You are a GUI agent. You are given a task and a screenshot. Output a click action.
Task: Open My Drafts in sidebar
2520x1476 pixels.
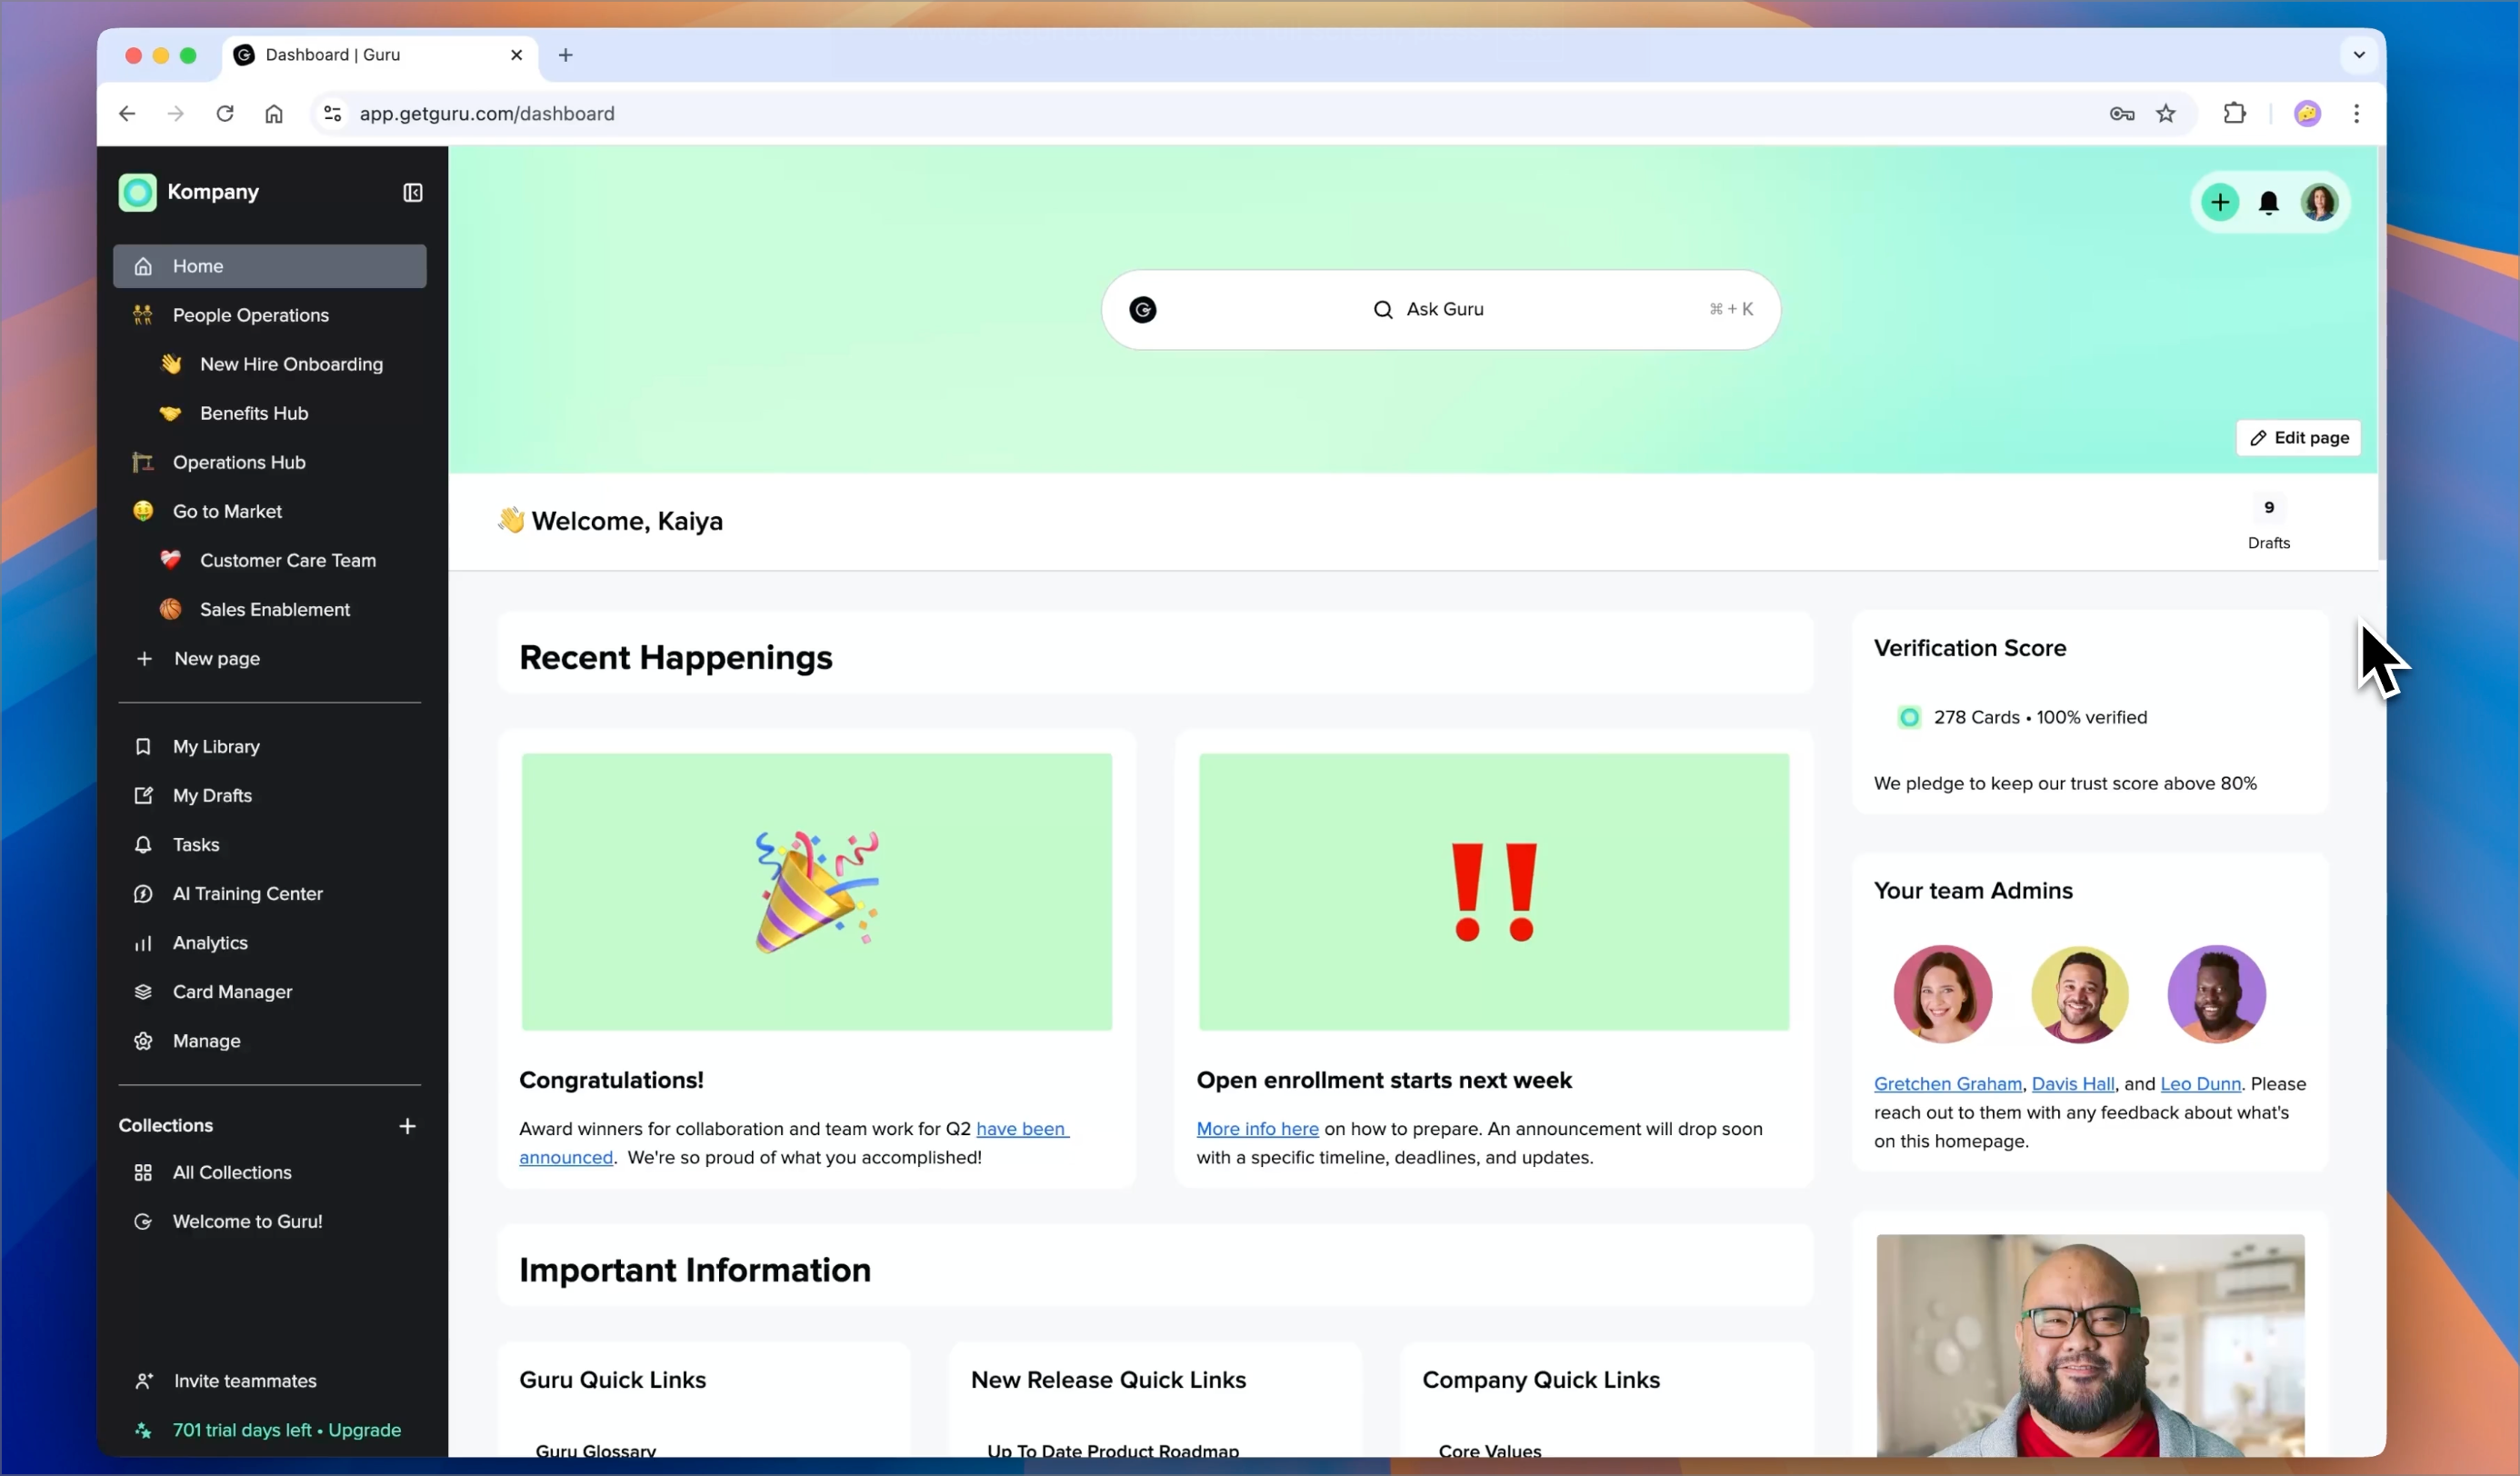point(270,795)
